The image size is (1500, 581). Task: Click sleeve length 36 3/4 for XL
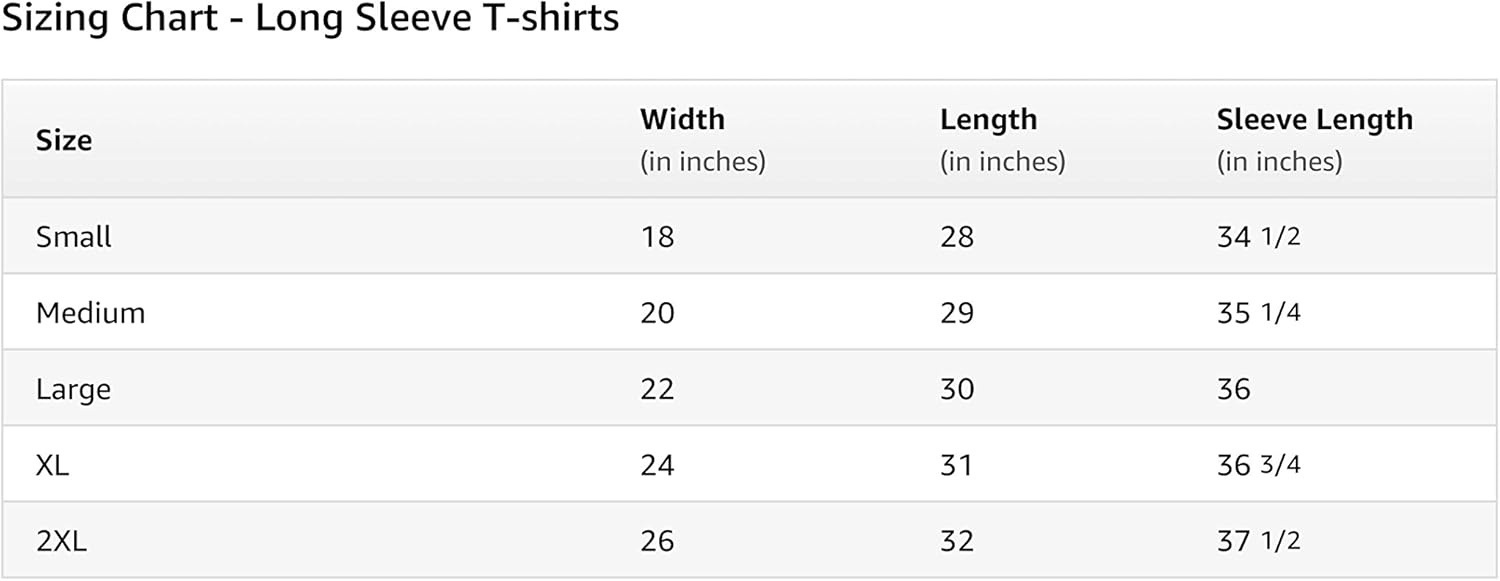click(1258, 465)
